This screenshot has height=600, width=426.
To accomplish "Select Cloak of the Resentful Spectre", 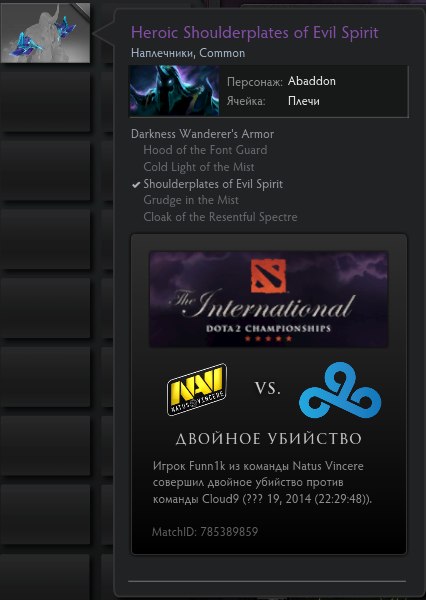I will tap(220, 217).
